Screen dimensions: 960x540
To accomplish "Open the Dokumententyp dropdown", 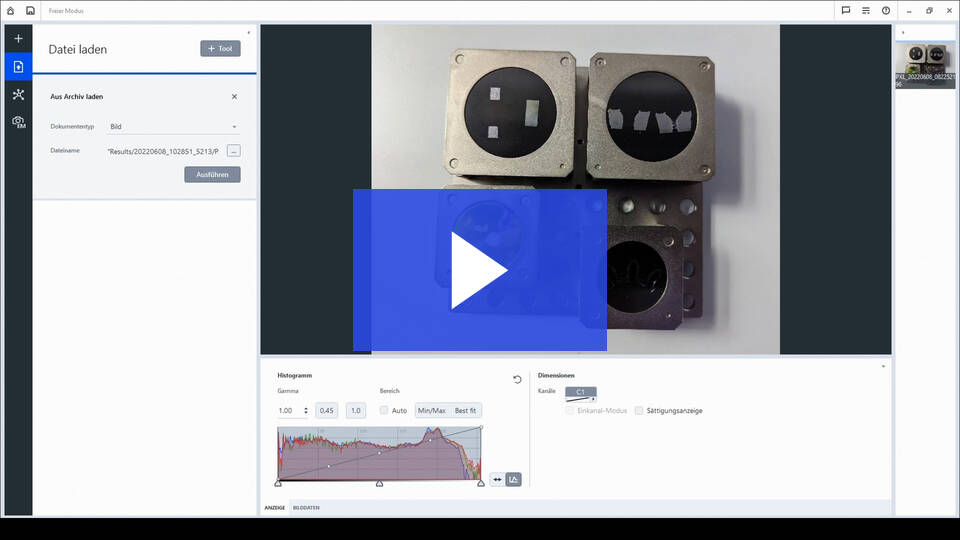I will tap(174, 127).
